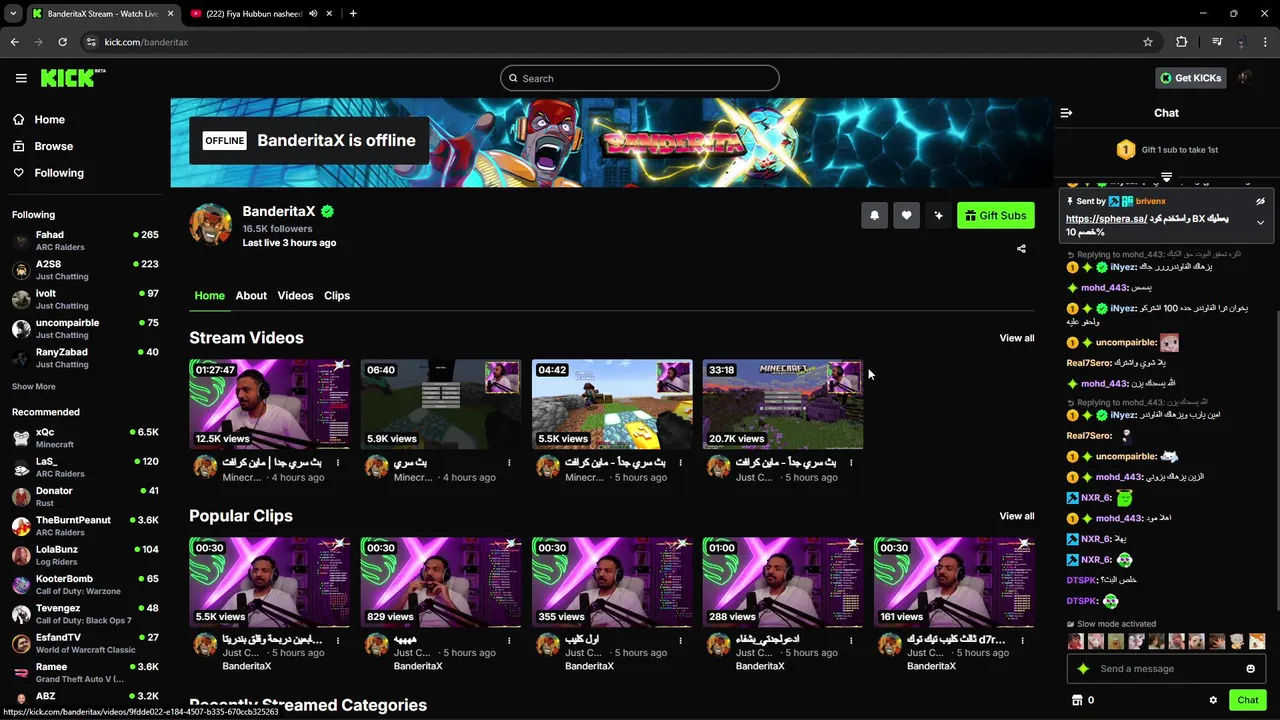Click the Get KICKs button
This screenshot has height=720, width=1280.
pyautogui.click(x=1190, y=78)
